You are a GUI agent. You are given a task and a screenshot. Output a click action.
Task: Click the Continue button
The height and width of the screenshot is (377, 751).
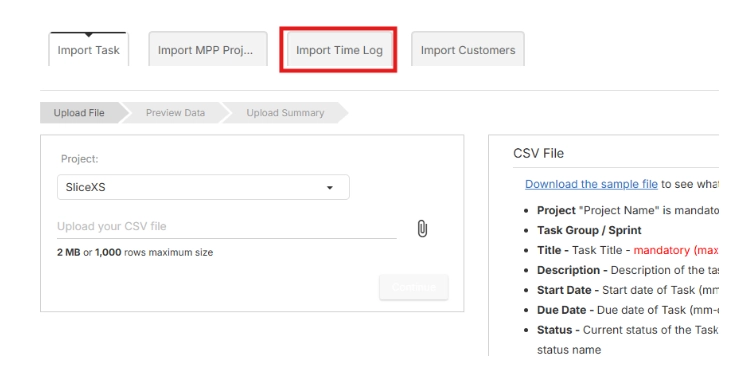pyautogui.click(x=414, y=287)
